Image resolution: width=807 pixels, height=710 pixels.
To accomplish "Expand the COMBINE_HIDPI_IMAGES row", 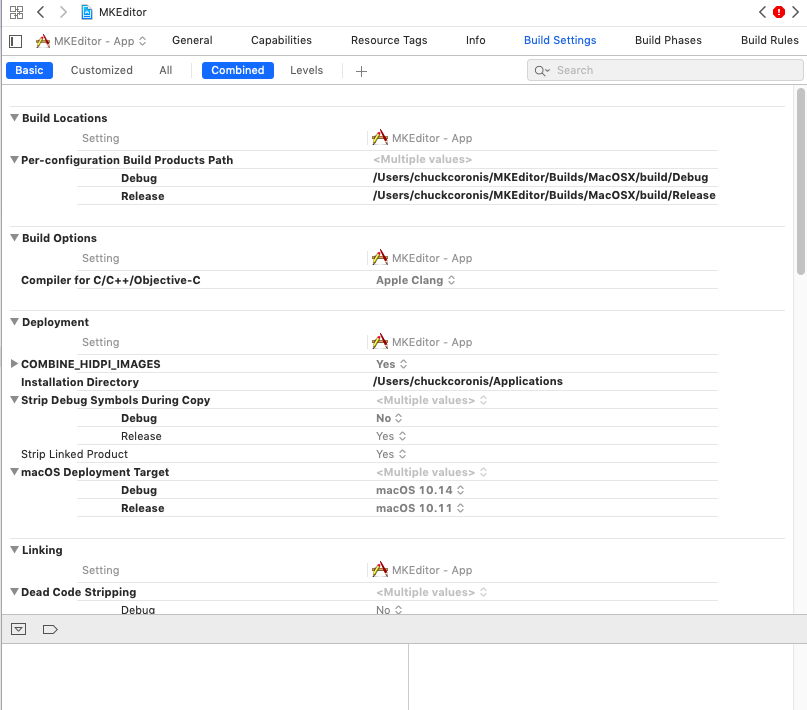I will pyautogui.click(x=14, y=364).
